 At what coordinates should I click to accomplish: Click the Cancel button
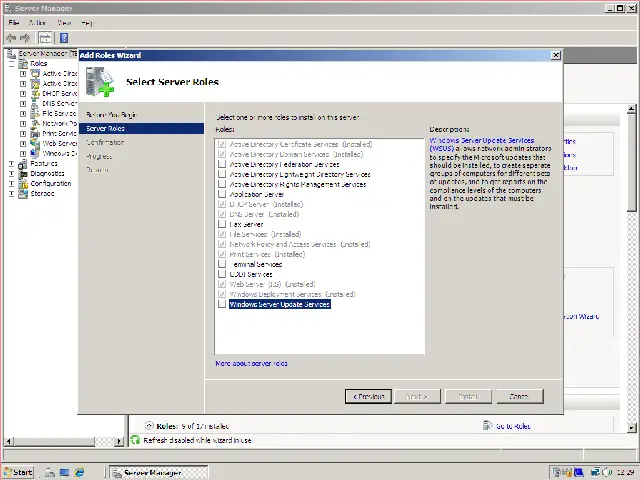tap(520, 396)
